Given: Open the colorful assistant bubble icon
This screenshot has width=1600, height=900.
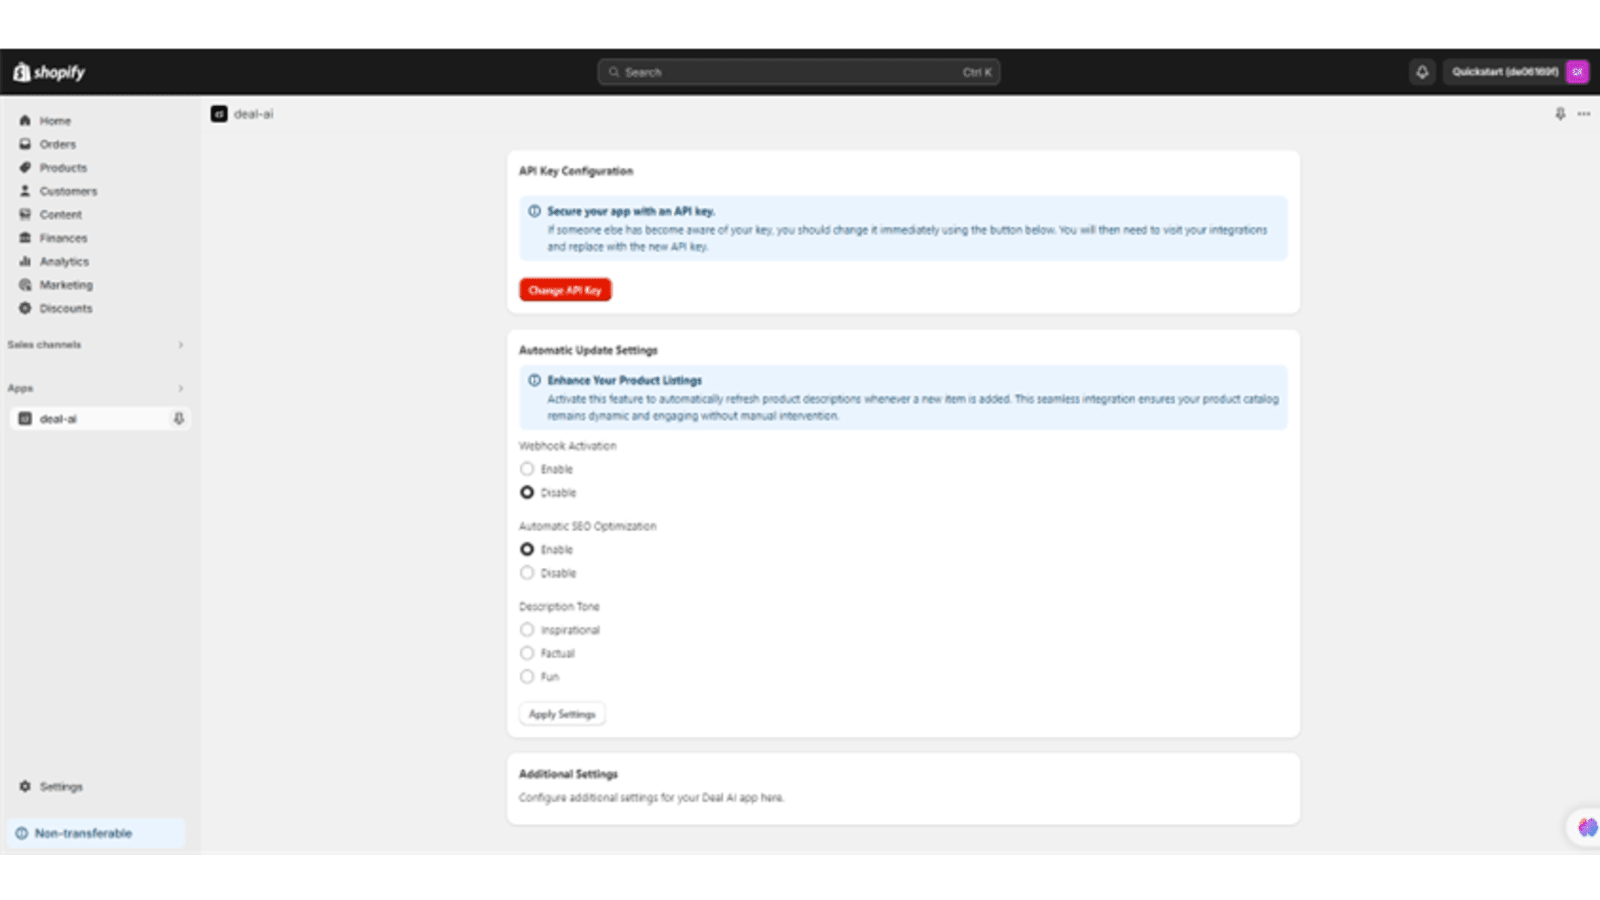Looking at the screenshot, I should pos(1586,827).
